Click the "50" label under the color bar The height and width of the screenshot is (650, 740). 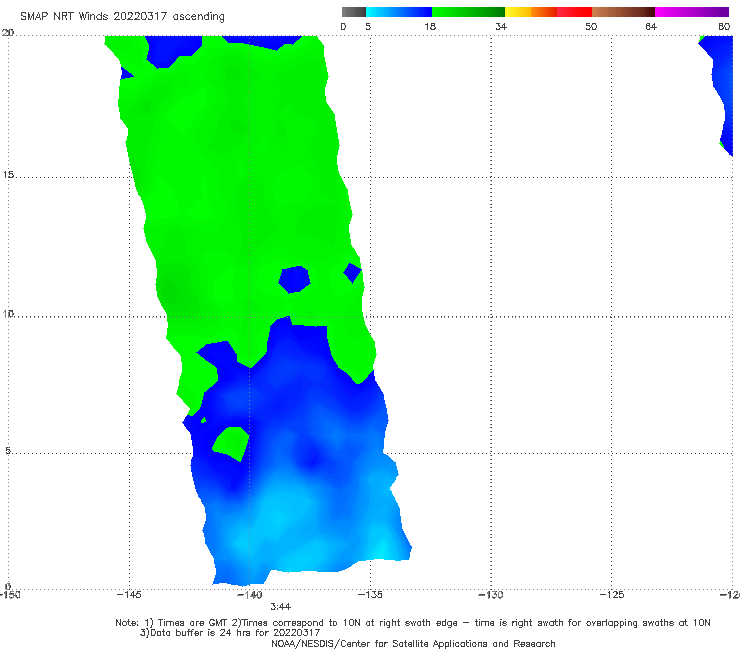(591, 26)
